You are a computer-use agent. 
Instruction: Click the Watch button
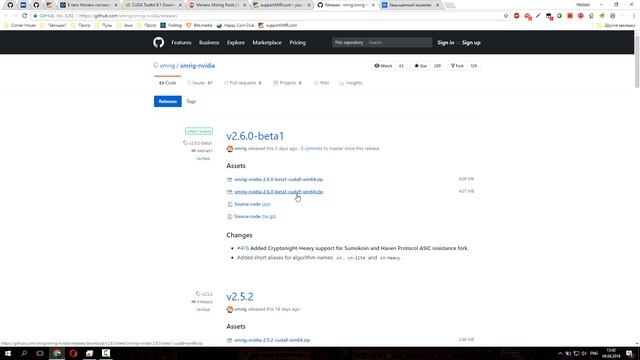[x=383, y=66]
